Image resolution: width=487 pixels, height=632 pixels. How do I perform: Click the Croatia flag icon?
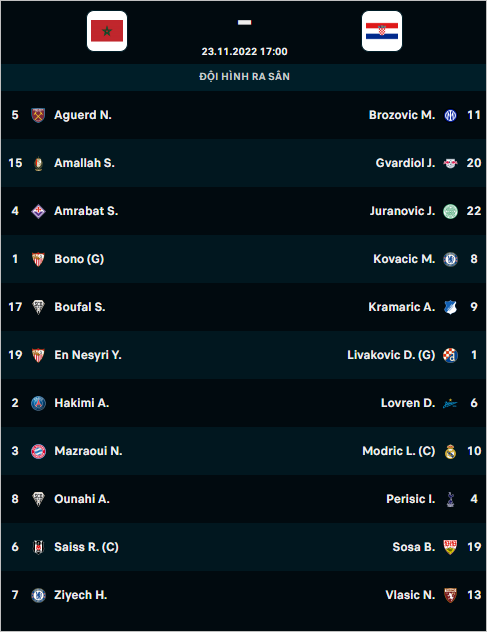point(382,31)
